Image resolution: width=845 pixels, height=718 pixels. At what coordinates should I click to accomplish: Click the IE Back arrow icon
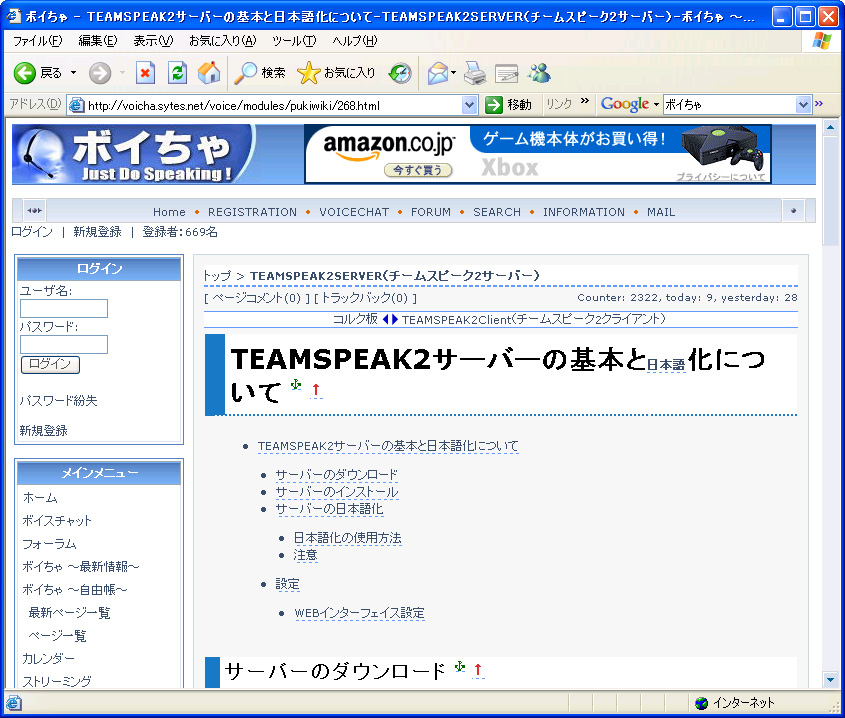point(24,73)
